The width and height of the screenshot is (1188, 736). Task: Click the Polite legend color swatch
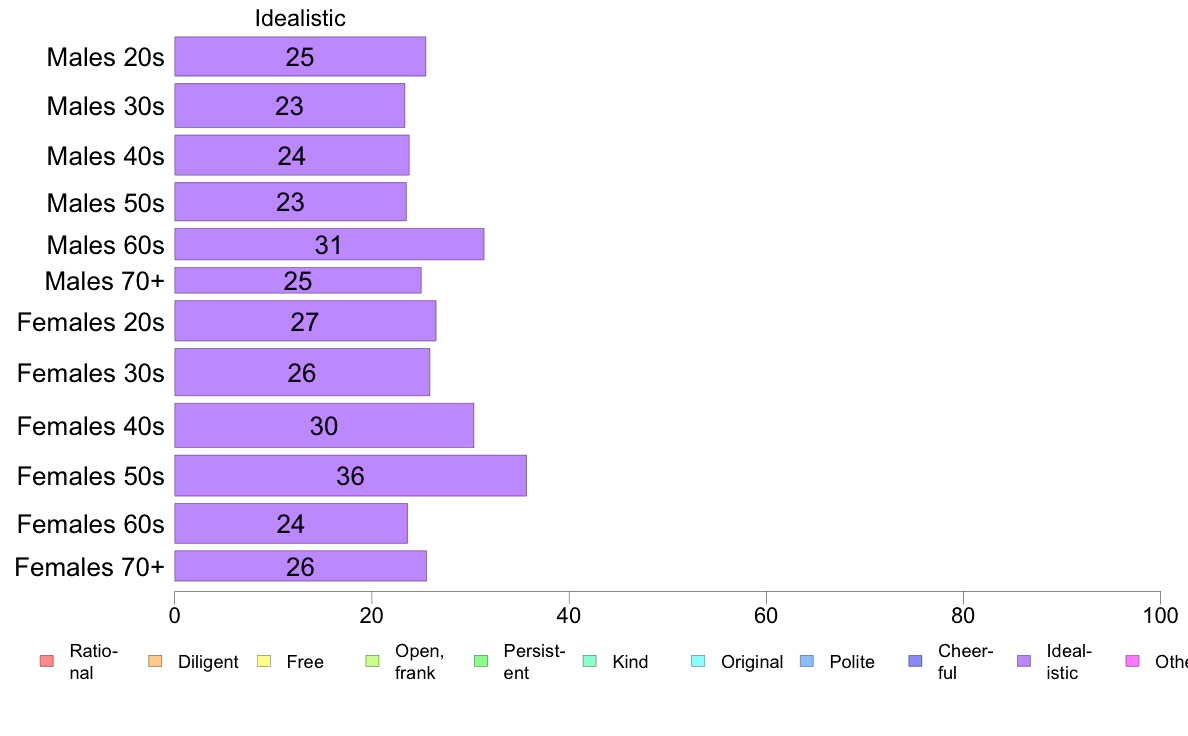(807, 661)
